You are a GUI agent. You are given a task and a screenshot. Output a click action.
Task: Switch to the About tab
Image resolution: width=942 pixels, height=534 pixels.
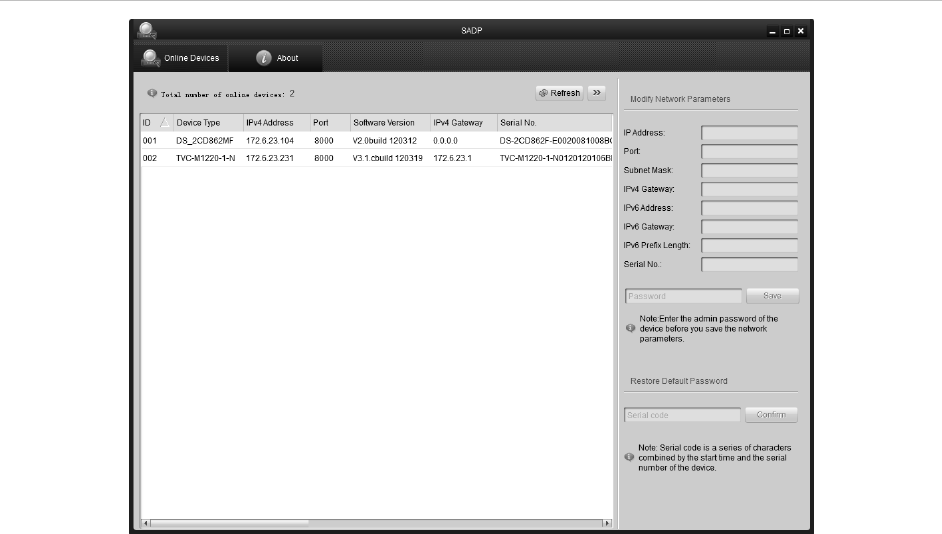point(276,58)
